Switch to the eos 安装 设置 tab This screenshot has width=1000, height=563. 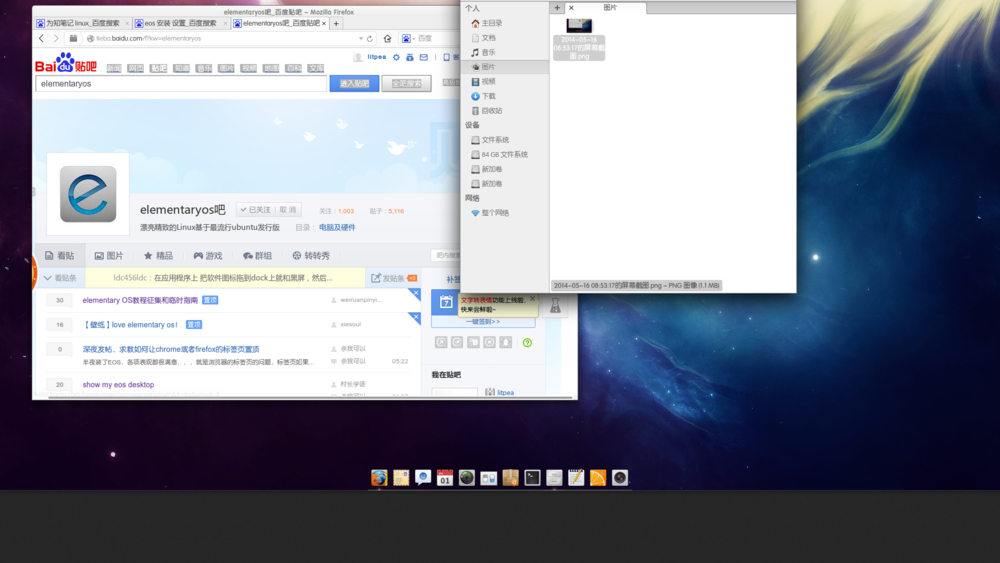click(x=180, y=23)
